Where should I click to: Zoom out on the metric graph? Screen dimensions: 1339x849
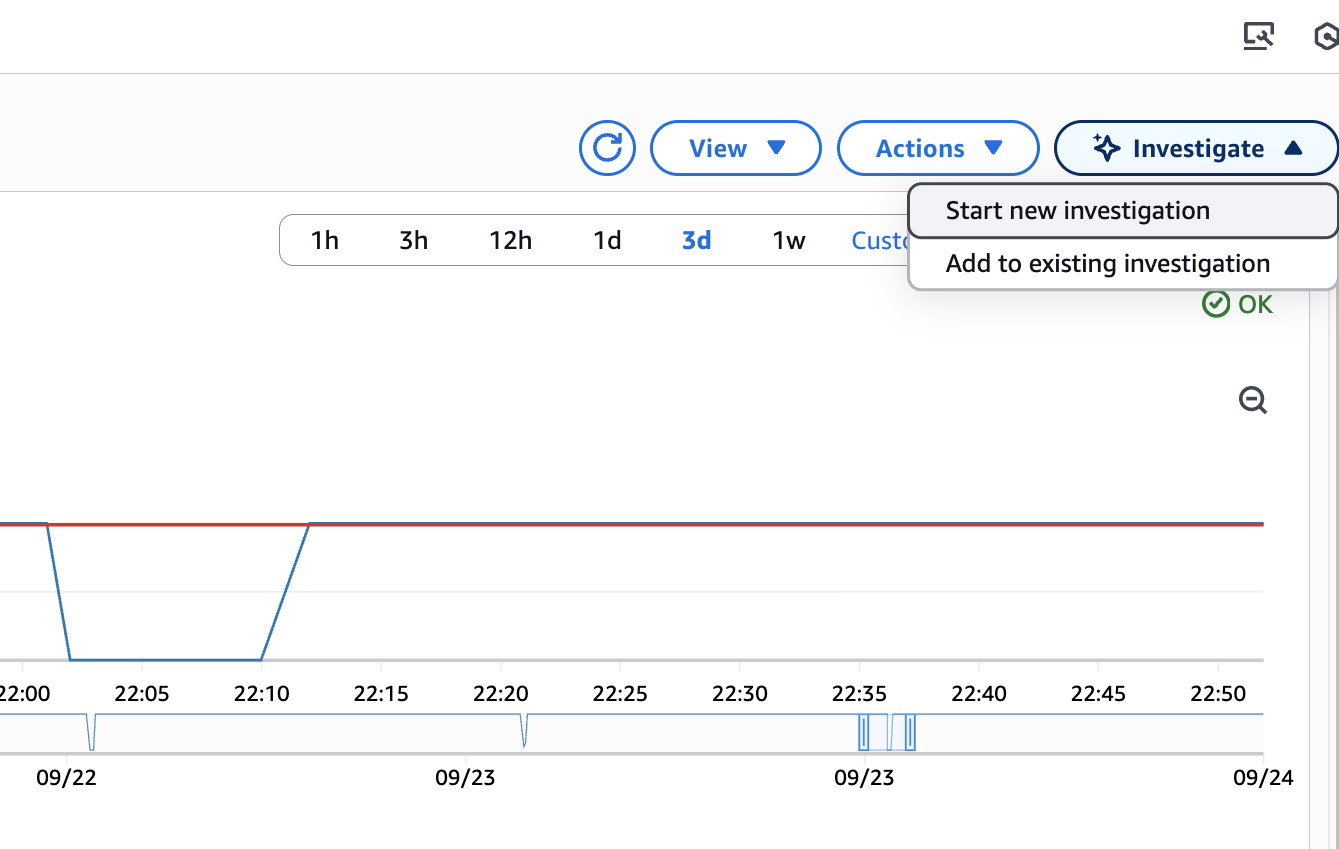pos(1252,400)
